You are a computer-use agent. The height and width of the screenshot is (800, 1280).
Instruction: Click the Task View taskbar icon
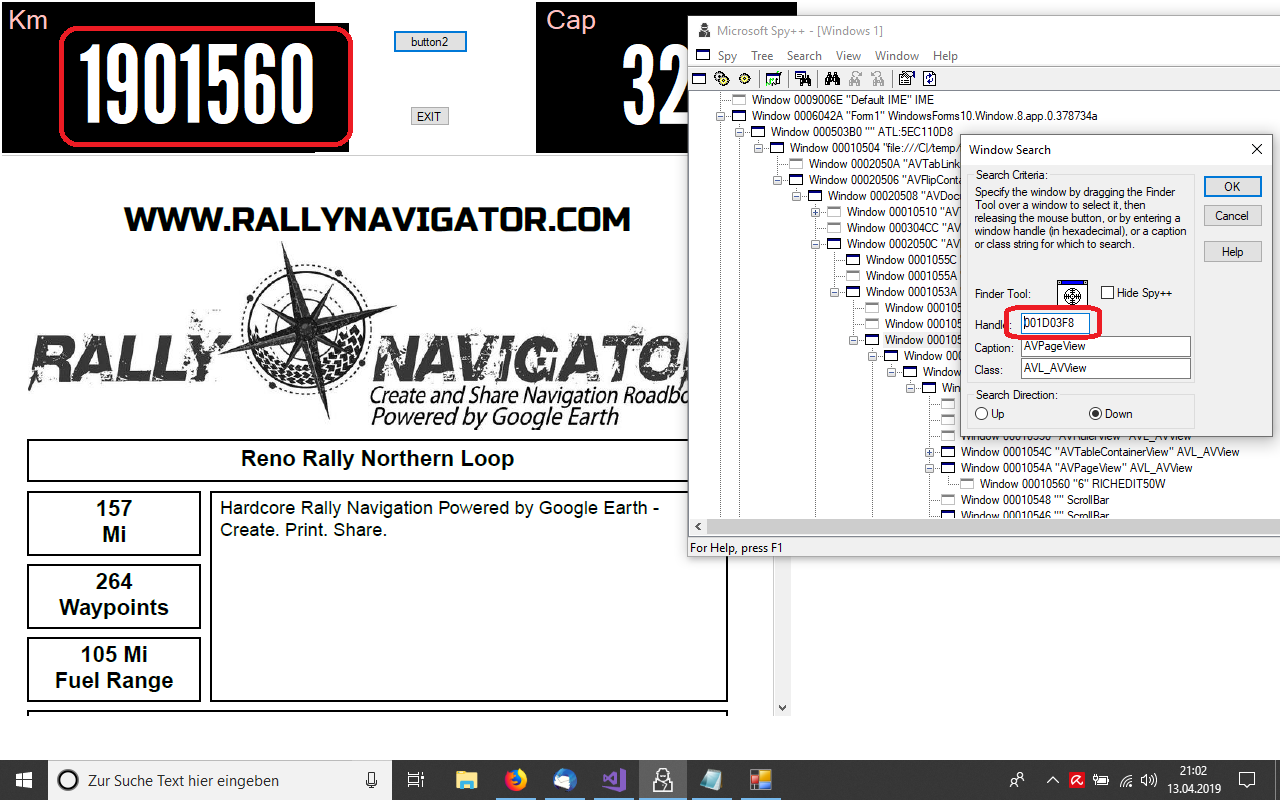417,780
